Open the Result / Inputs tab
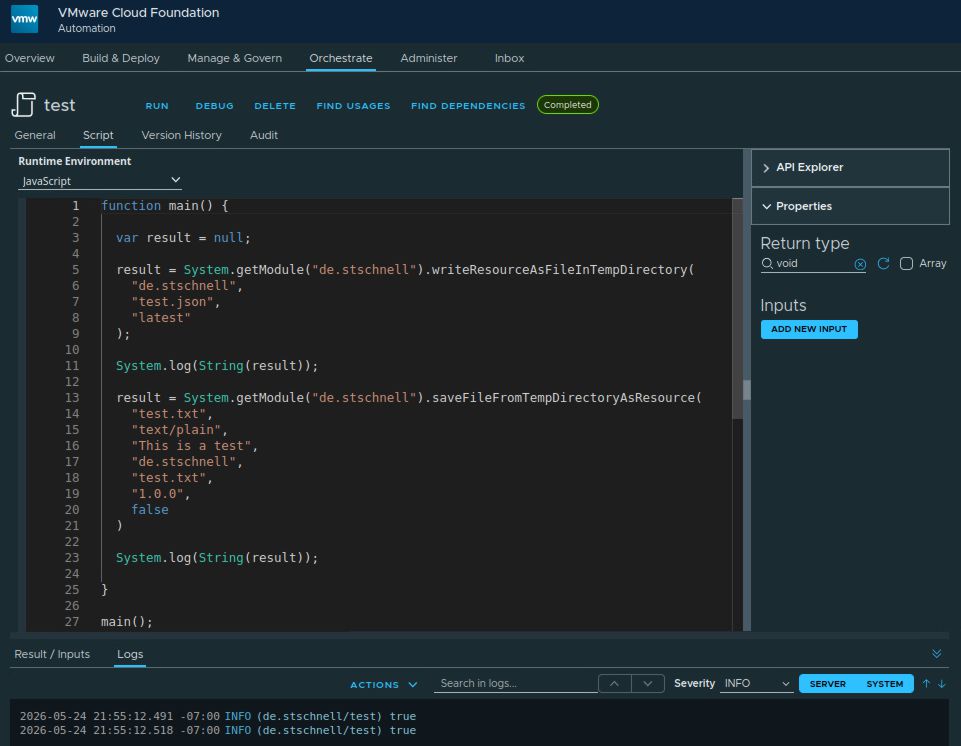The image size is (961, 746). tap(52, 654)
